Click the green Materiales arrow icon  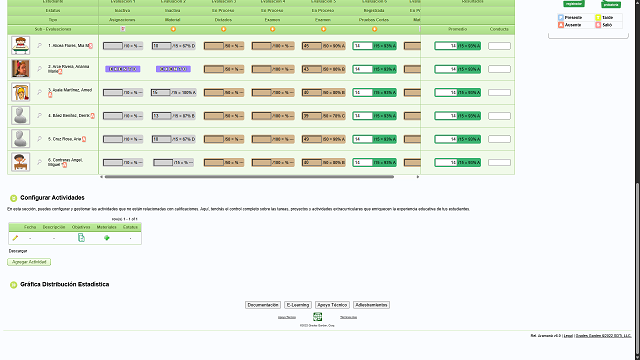(x=107, y=238)
